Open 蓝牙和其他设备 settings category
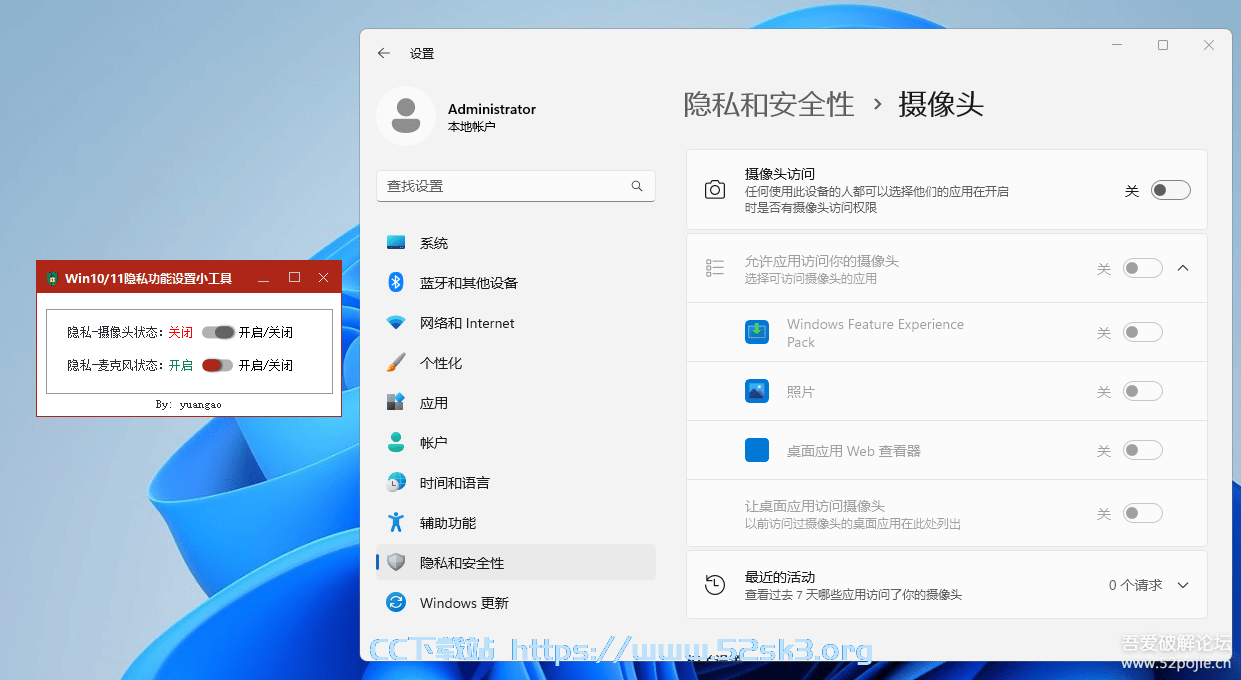The width and height of the screenshot is (1241, 680). pos(515,283)
